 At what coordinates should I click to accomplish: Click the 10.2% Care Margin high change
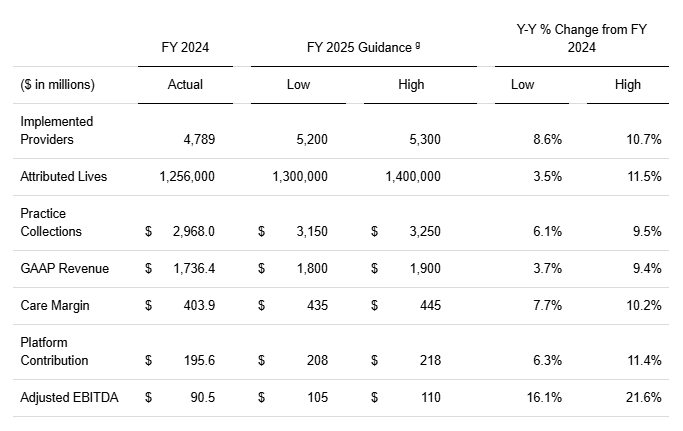pos(644,305)
